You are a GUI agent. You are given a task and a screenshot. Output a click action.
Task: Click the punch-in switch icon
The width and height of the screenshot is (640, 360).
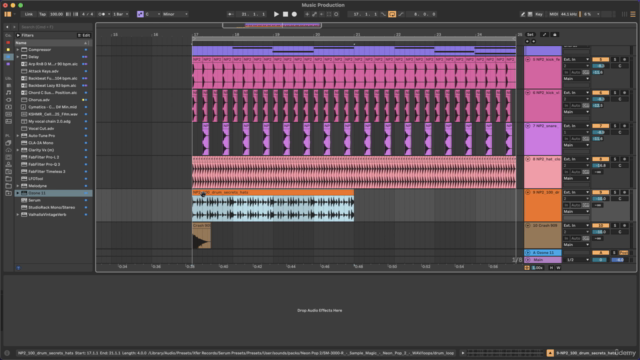383,14
